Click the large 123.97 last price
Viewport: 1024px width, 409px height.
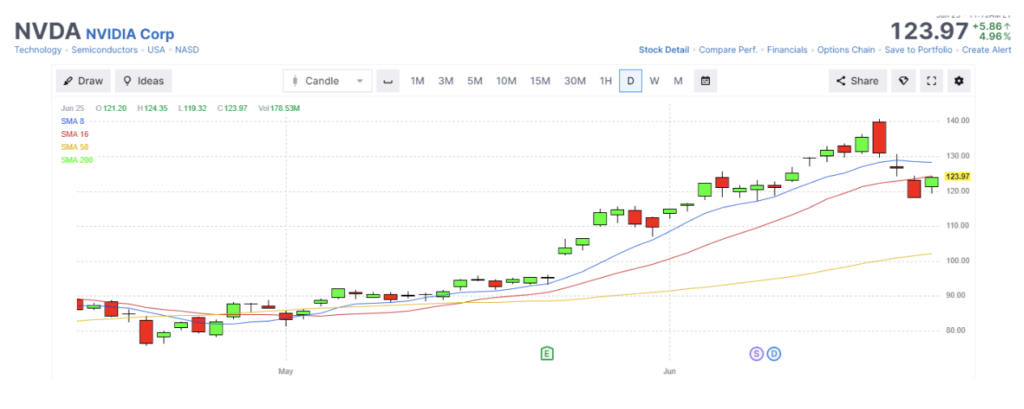pyautogui.click(x=929, y=31)
